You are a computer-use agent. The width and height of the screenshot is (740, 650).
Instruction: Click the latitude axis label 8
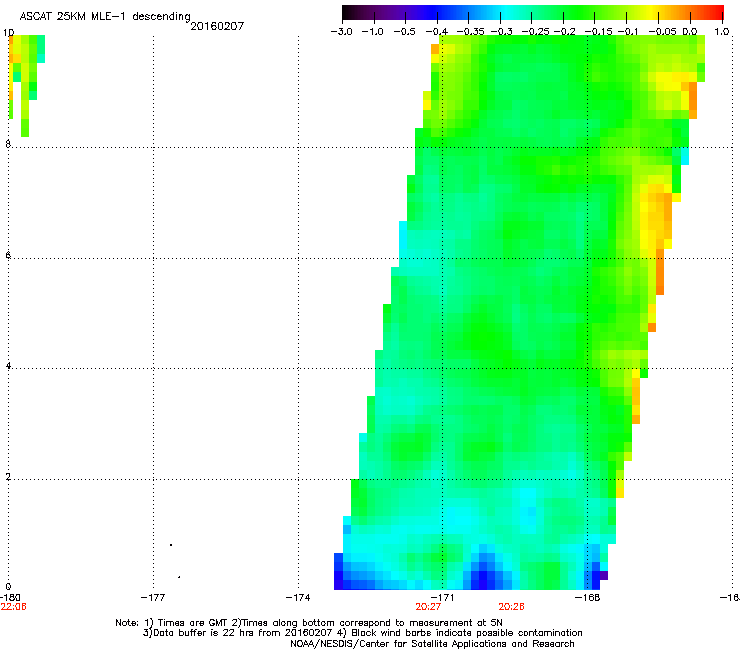click(x=8, y=144)
